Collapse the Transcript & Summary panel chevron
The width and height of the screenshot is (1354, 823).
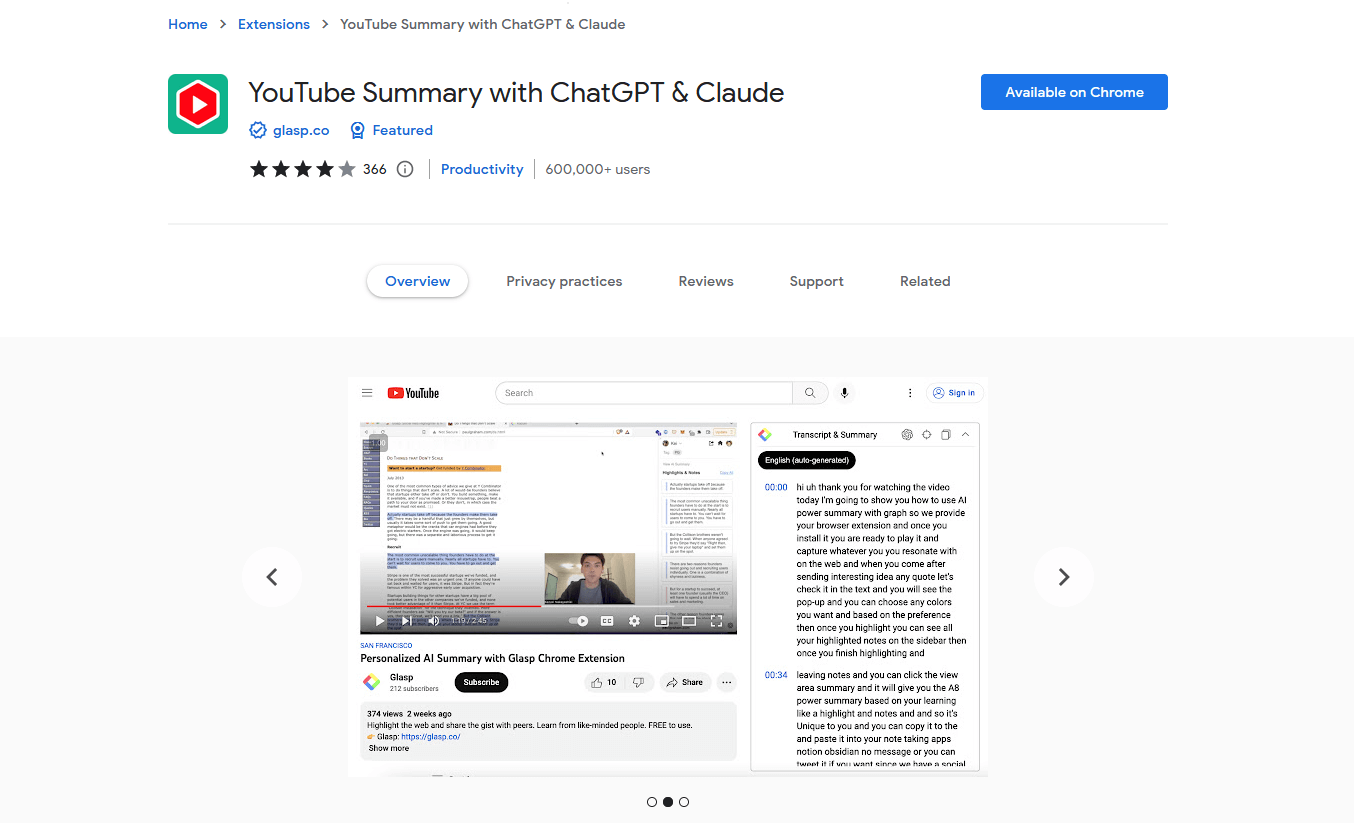[965, 435]
